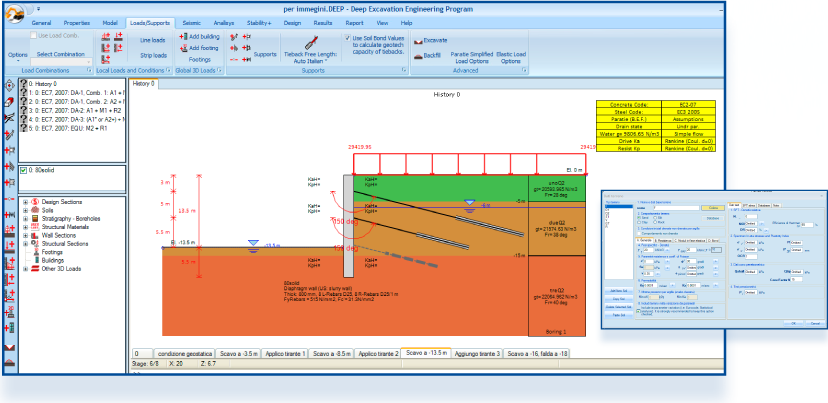Screen dimensions: 828x403
Task: Select the Scavo a -8.5 m stage tab
Action: click(x=331, y=353)
